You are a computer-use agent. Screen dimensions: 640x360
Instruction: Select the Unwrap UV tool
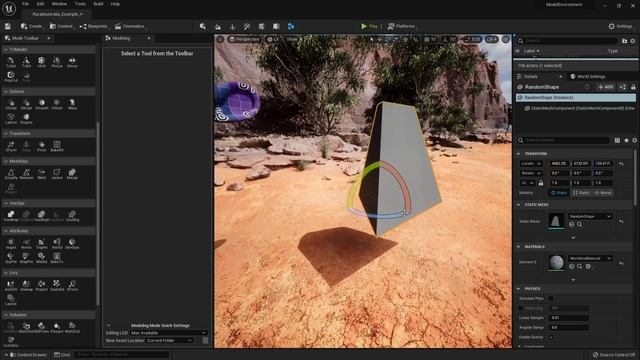26,285
